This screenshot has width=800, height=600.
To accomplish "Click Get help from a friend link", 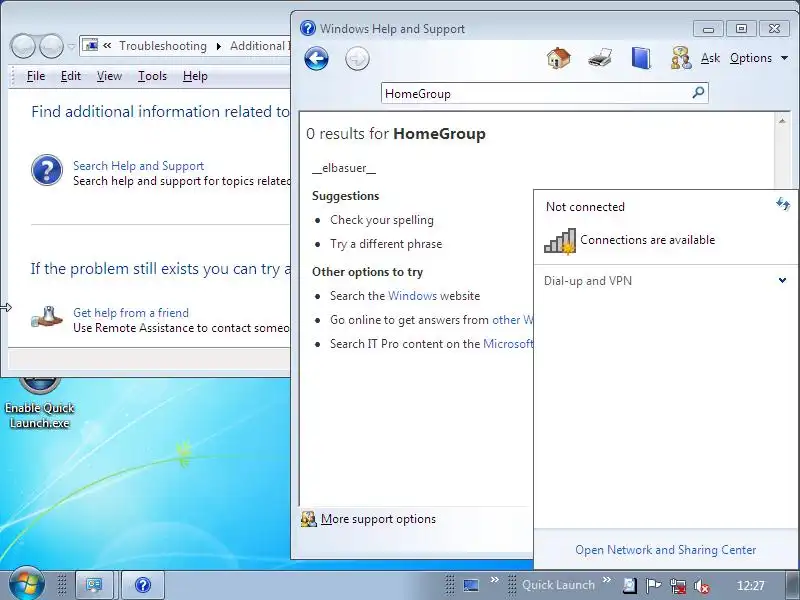I will tap(131, 313).
